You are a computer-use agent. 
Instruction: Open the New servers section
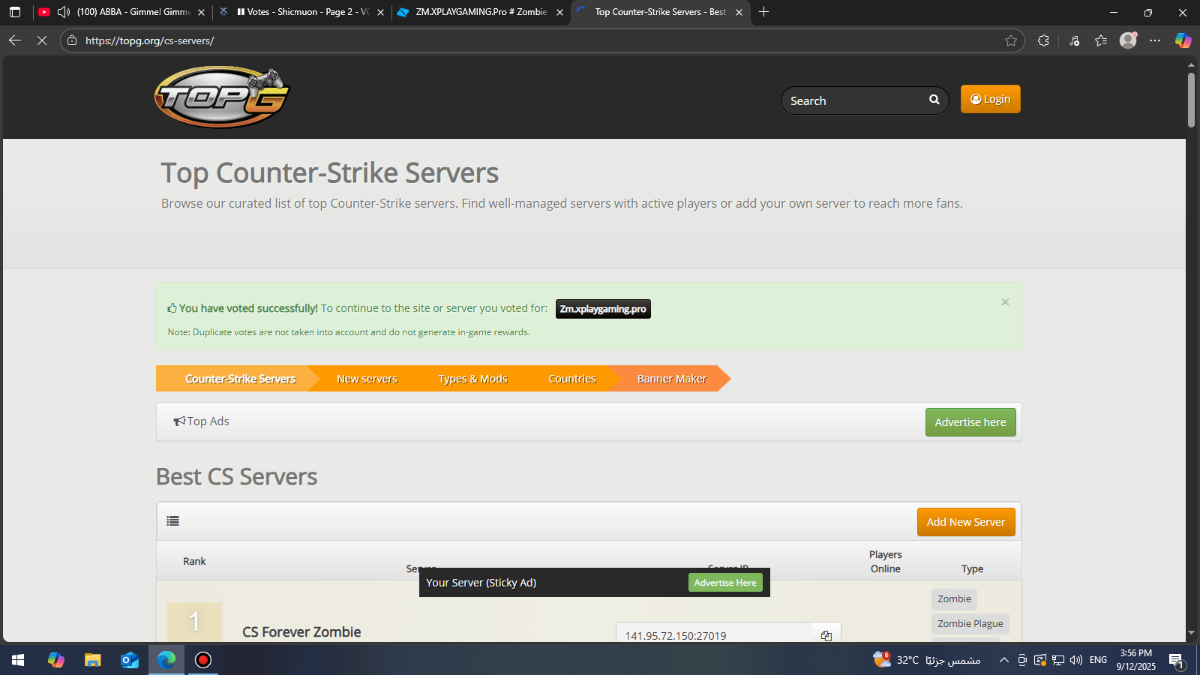(x=366, y=379)
